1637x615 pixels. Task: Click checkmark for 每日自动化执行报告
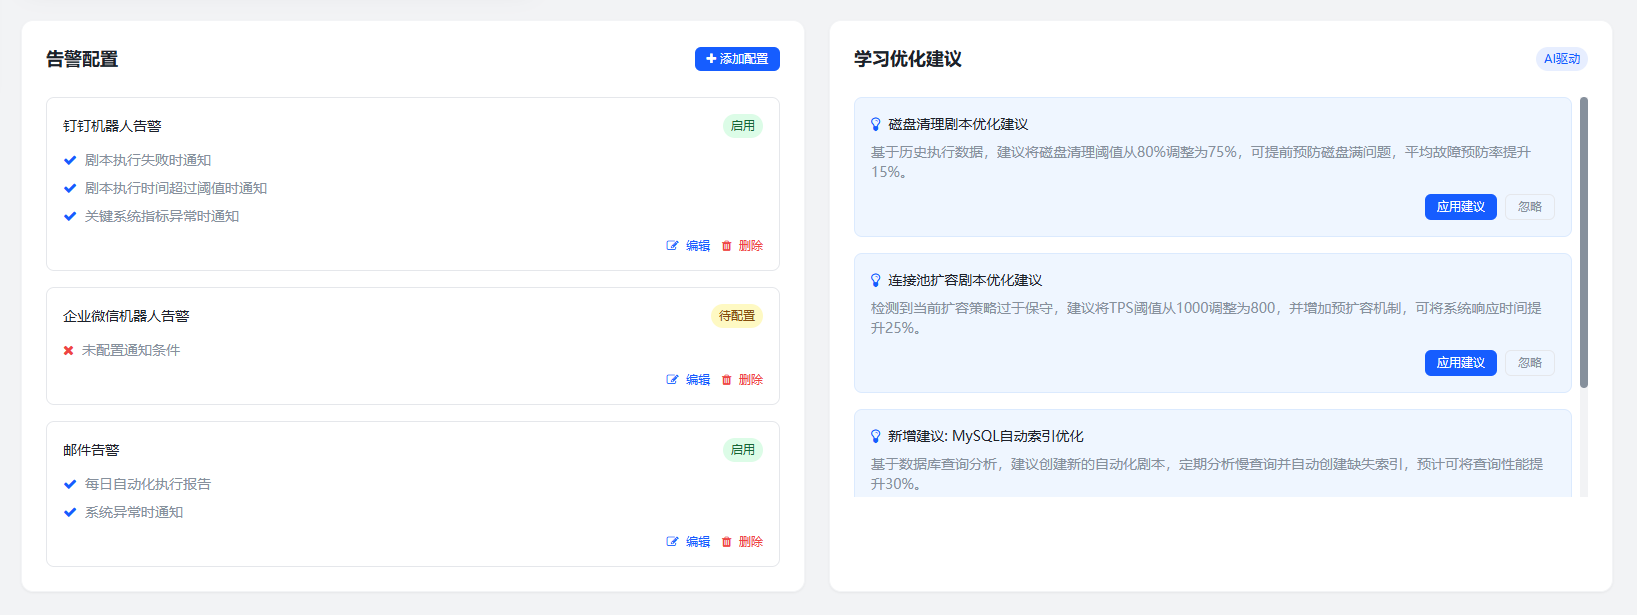[x=70, y=484]
